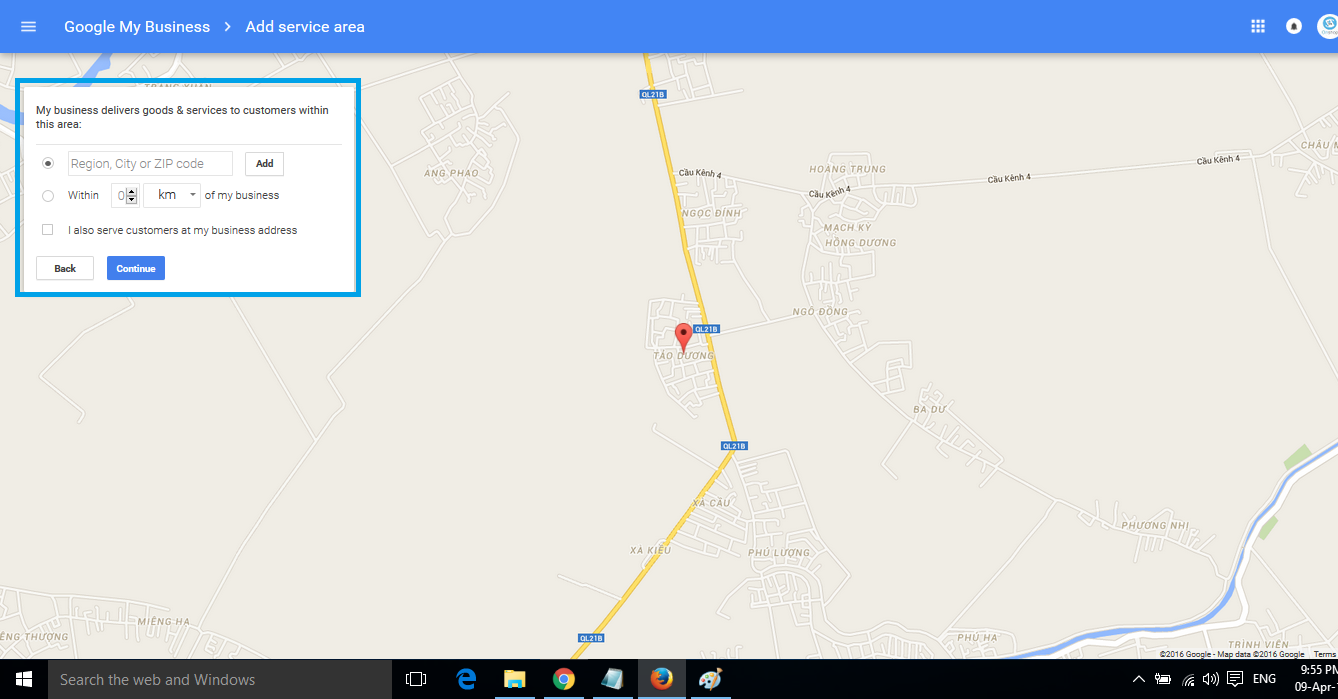1338x699 pixels.
Task: Select the Region, City or ZIP radio button
Action: tap(48, 163)
